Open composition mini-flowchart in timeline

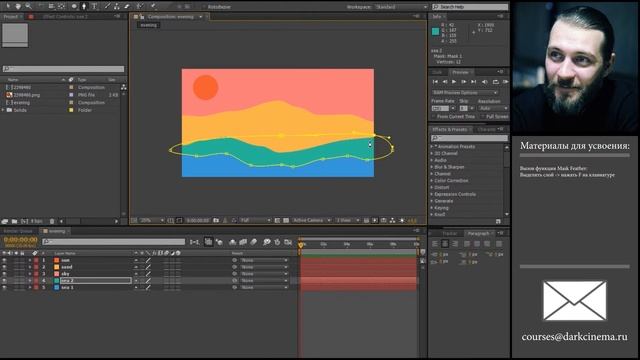tap(194, 242)
